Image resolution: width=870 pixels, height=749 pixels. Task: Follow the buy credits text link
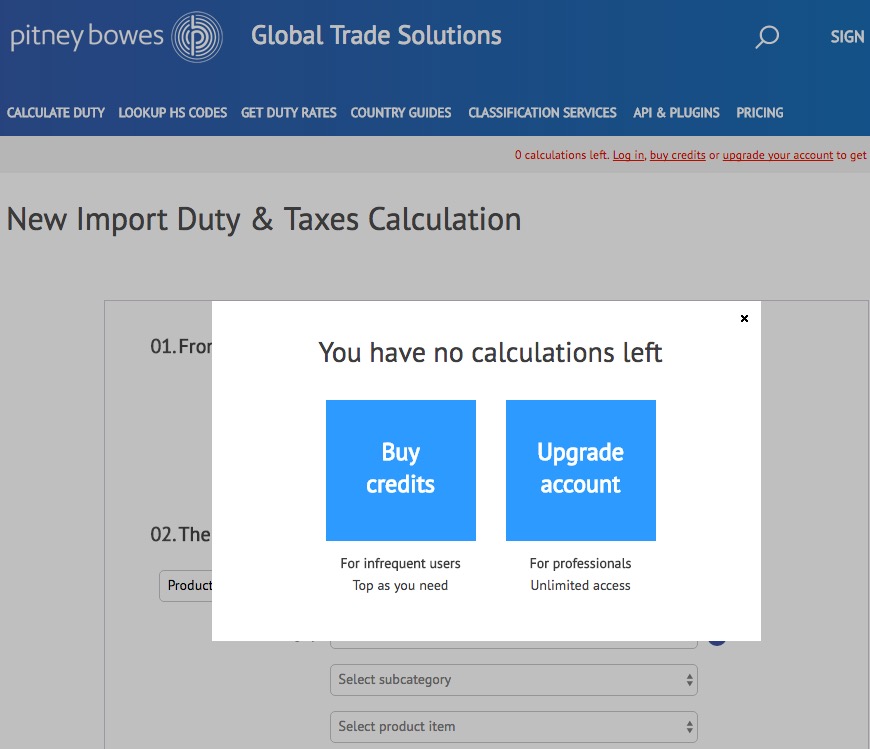click(x=678, y=156)
